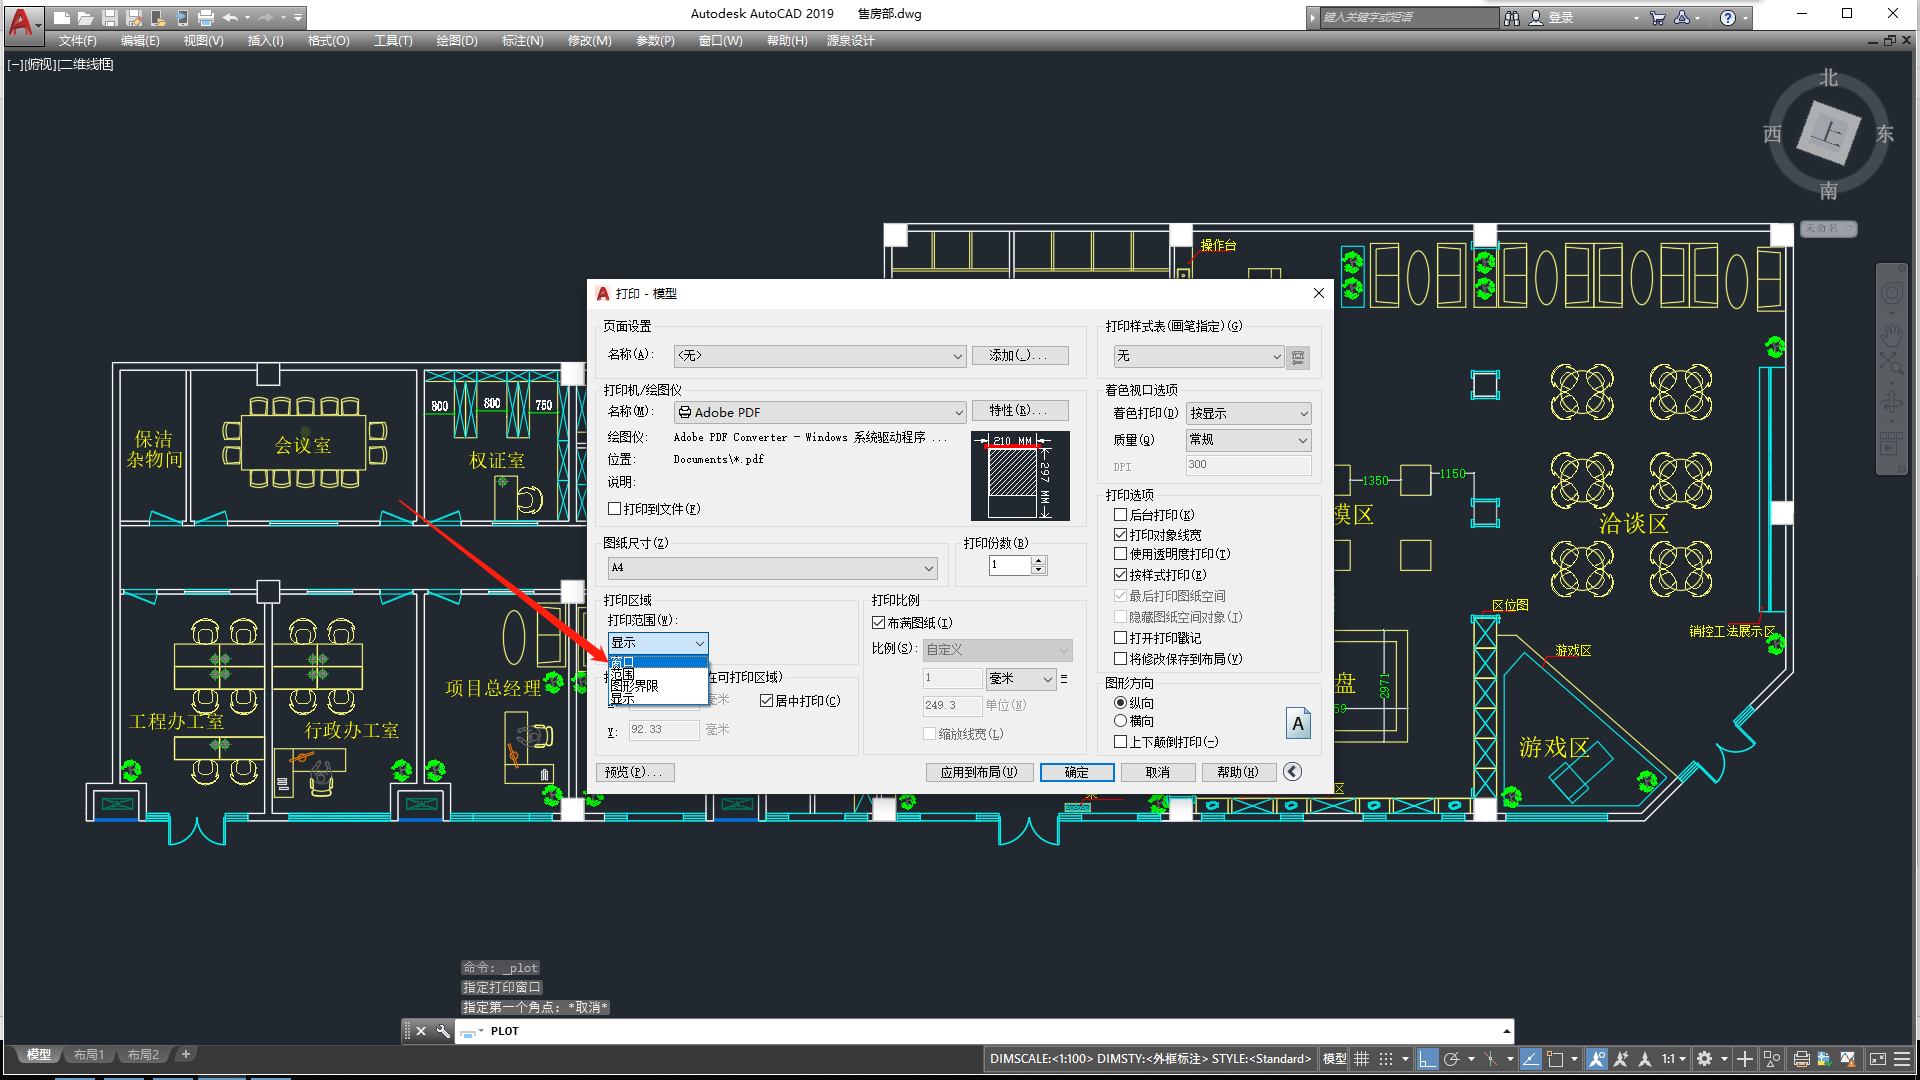Image resolution: width=1920 pixels, height=1080 pixels.
Task: Toggle grid display icon in status bar
Action: click(1362, 1059)
